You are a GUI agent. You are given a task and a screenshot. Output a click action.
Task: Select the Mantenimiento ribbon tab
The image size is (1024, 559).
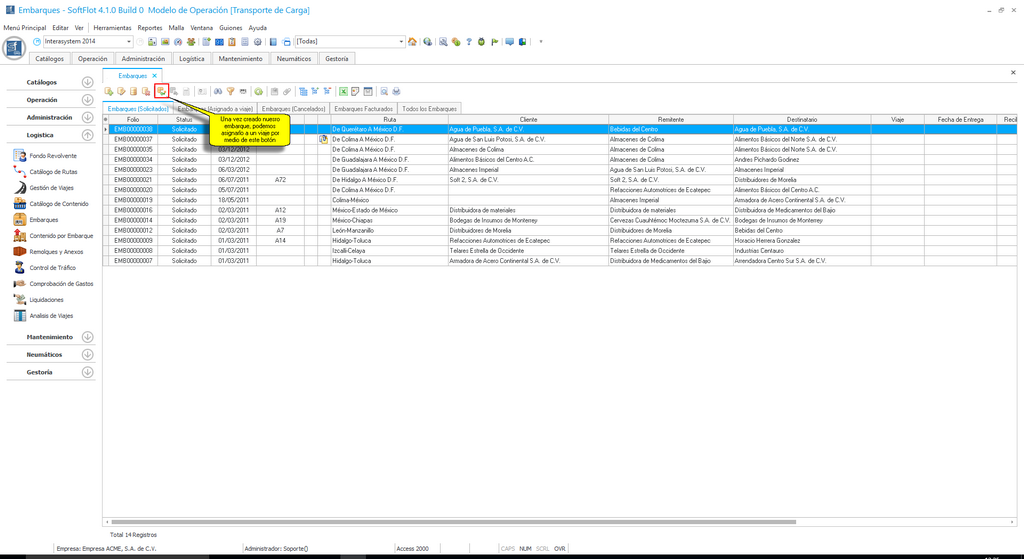240,59
